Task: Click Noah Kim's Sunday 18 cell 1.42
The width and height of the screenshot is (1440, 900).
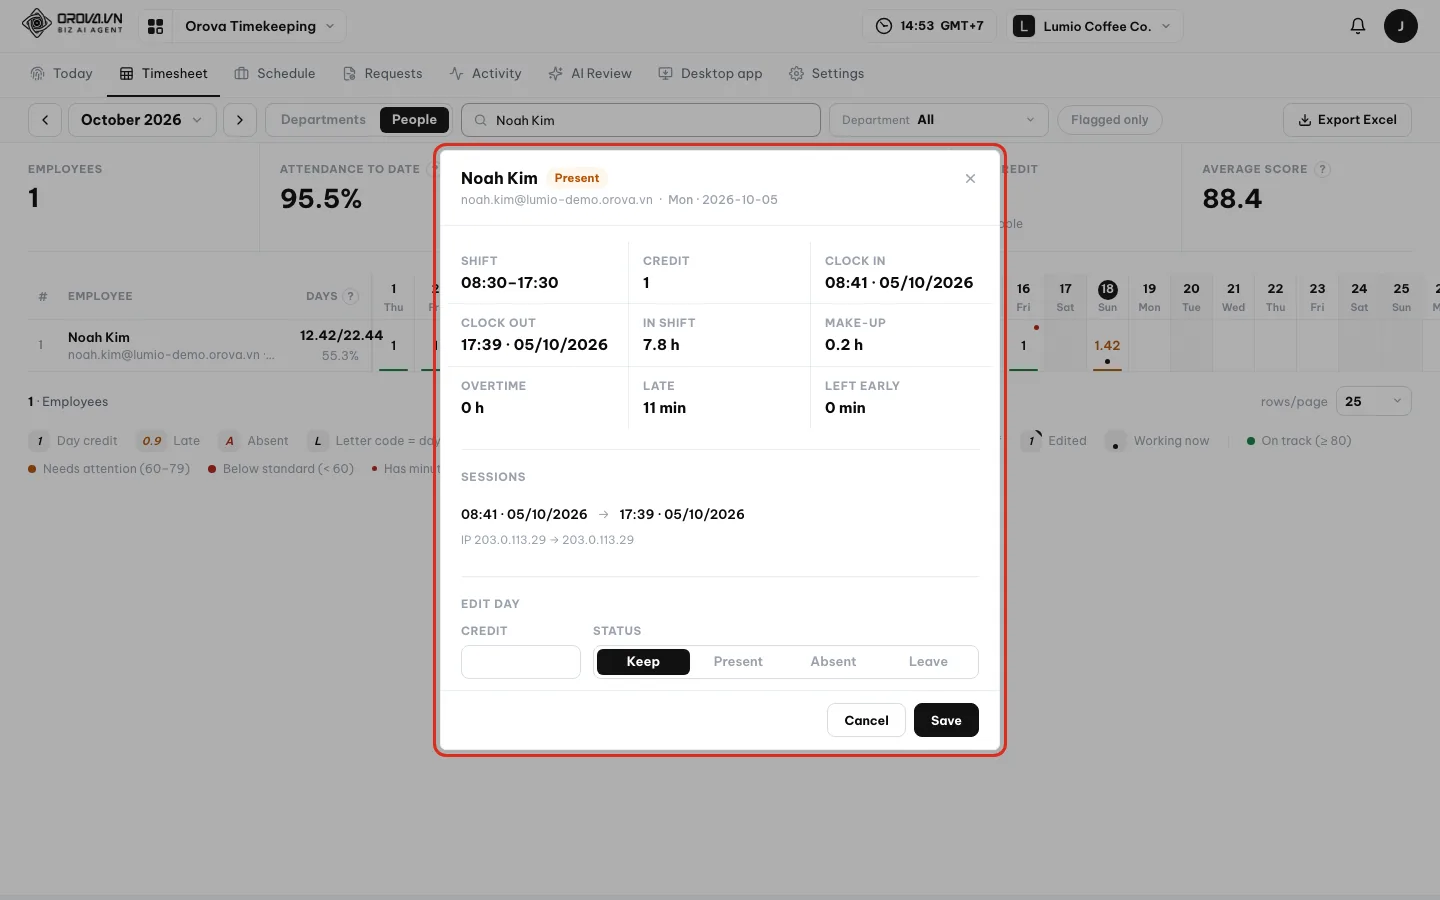Action: tap(1107, 346)
